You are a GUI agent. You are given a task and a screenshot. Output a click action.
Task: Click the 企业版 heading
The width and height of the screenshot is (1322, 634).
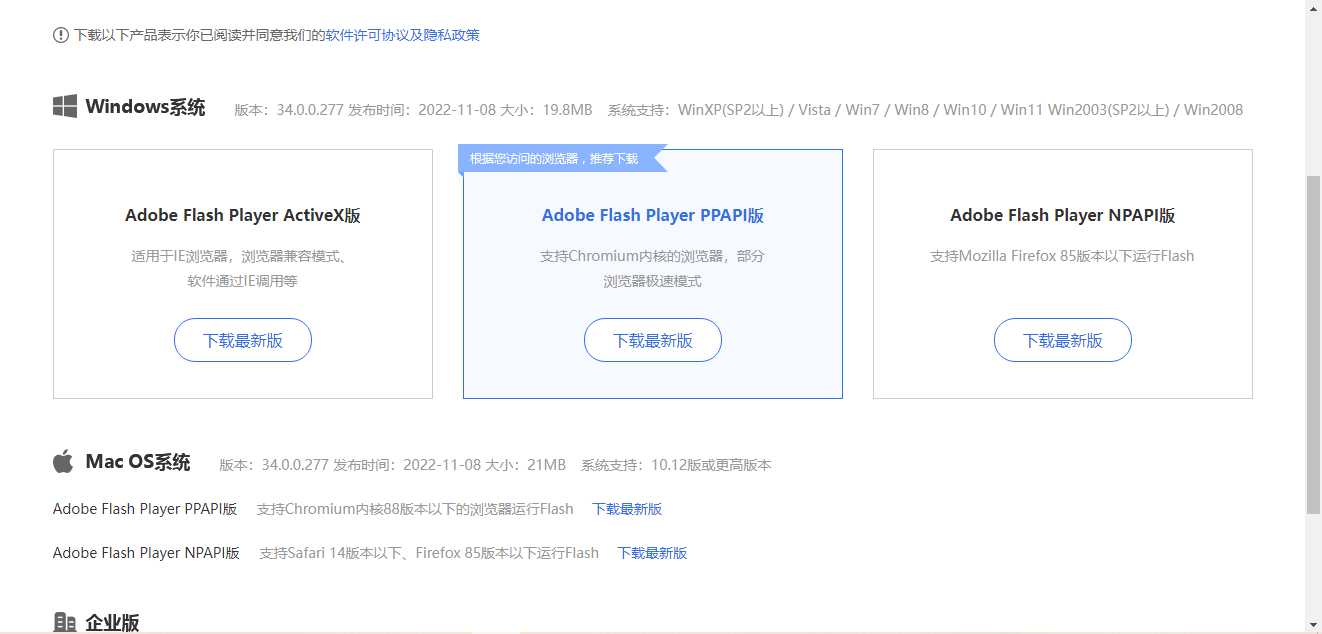click(x=112, y=623)
